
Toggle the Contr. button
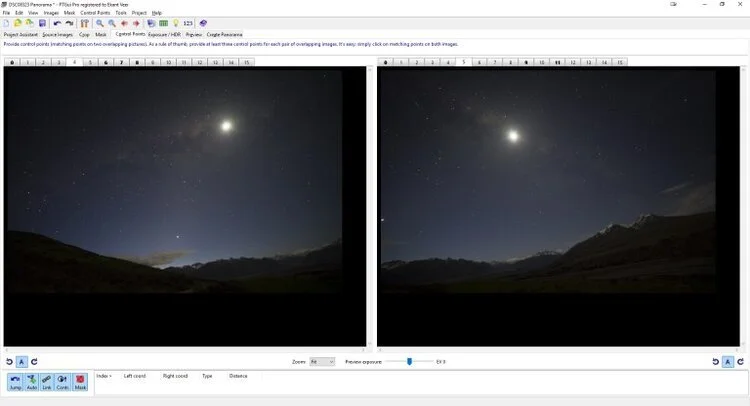coord(63,382)
